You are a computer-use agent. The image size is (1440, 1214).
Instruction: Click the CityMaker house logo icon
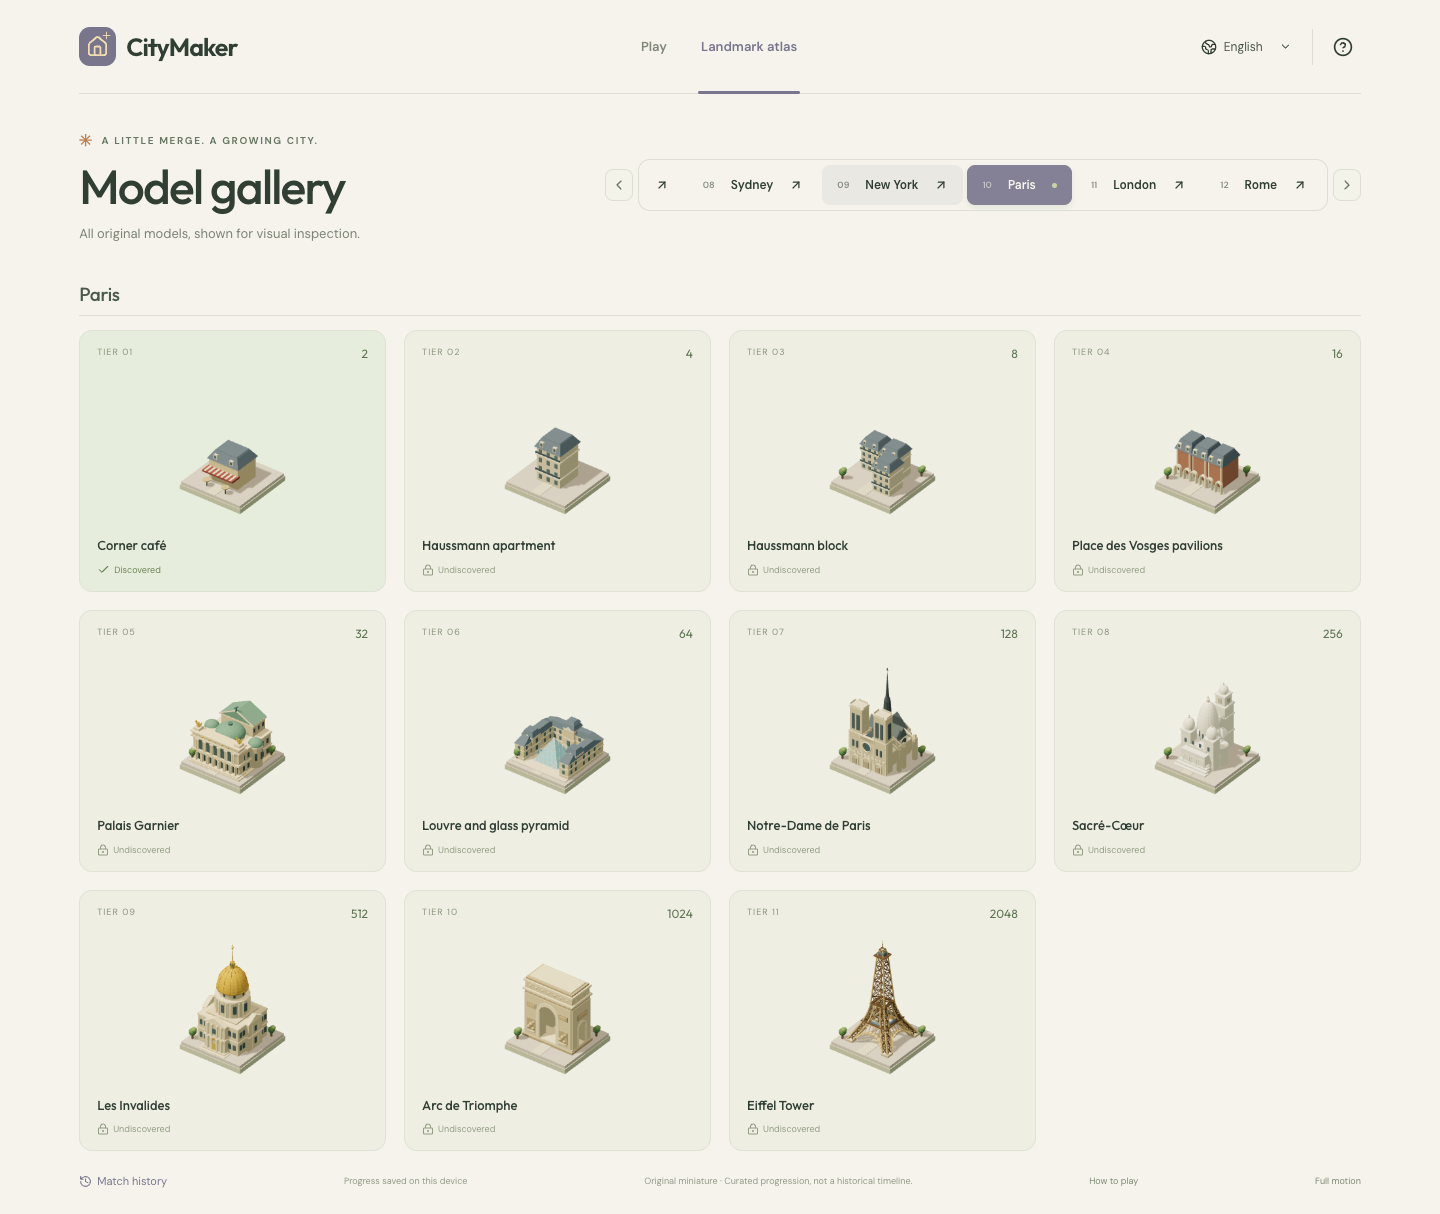point(98,47)
